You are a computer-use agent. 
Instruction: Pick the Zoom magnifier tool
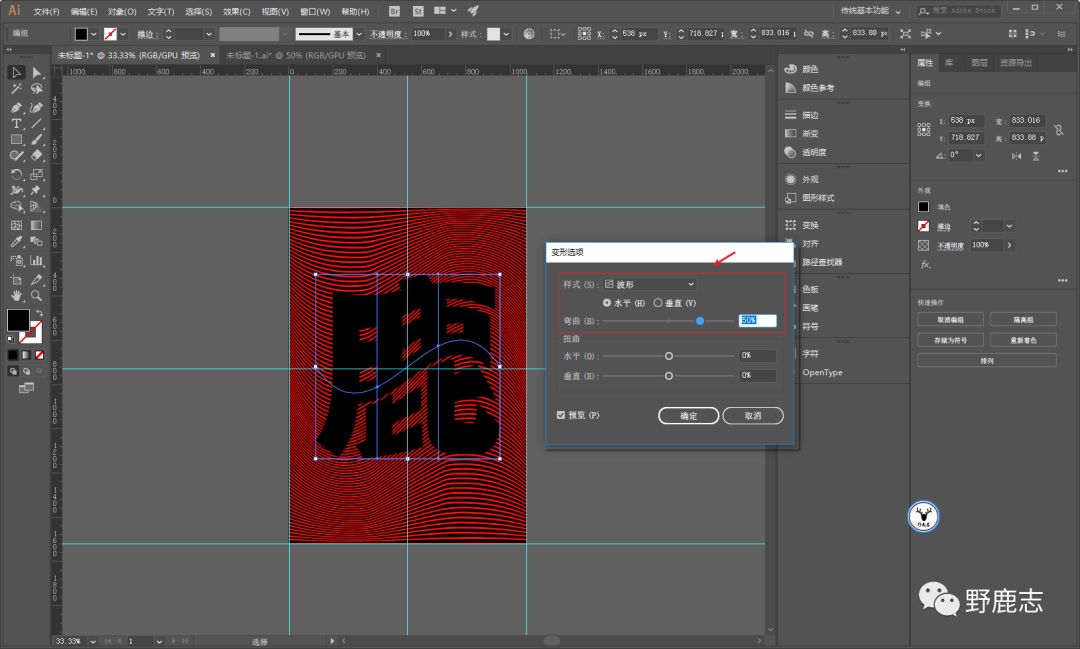point(37,296)
